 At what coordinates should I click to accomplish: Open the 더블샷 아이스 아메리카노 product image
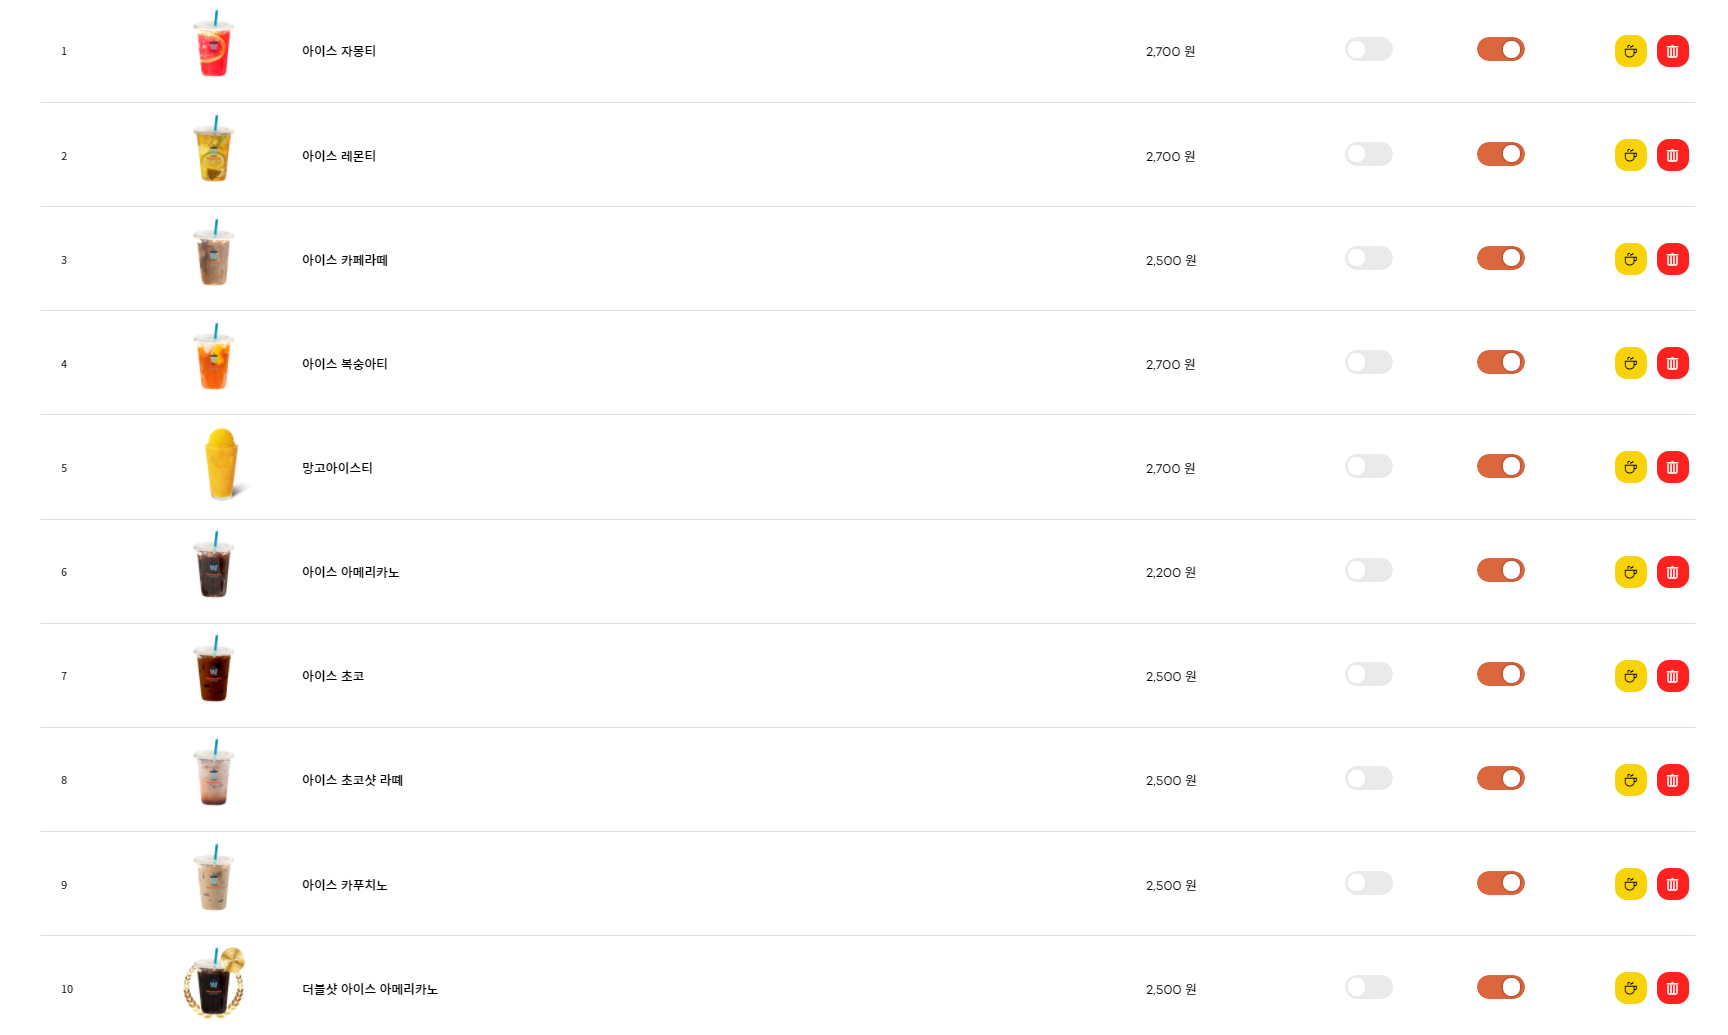(214, 983)
